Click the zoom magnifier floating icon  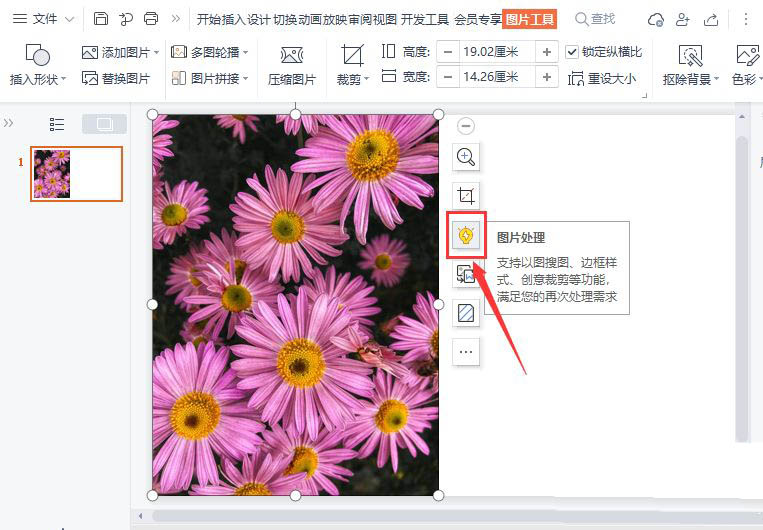click(466, 157)
